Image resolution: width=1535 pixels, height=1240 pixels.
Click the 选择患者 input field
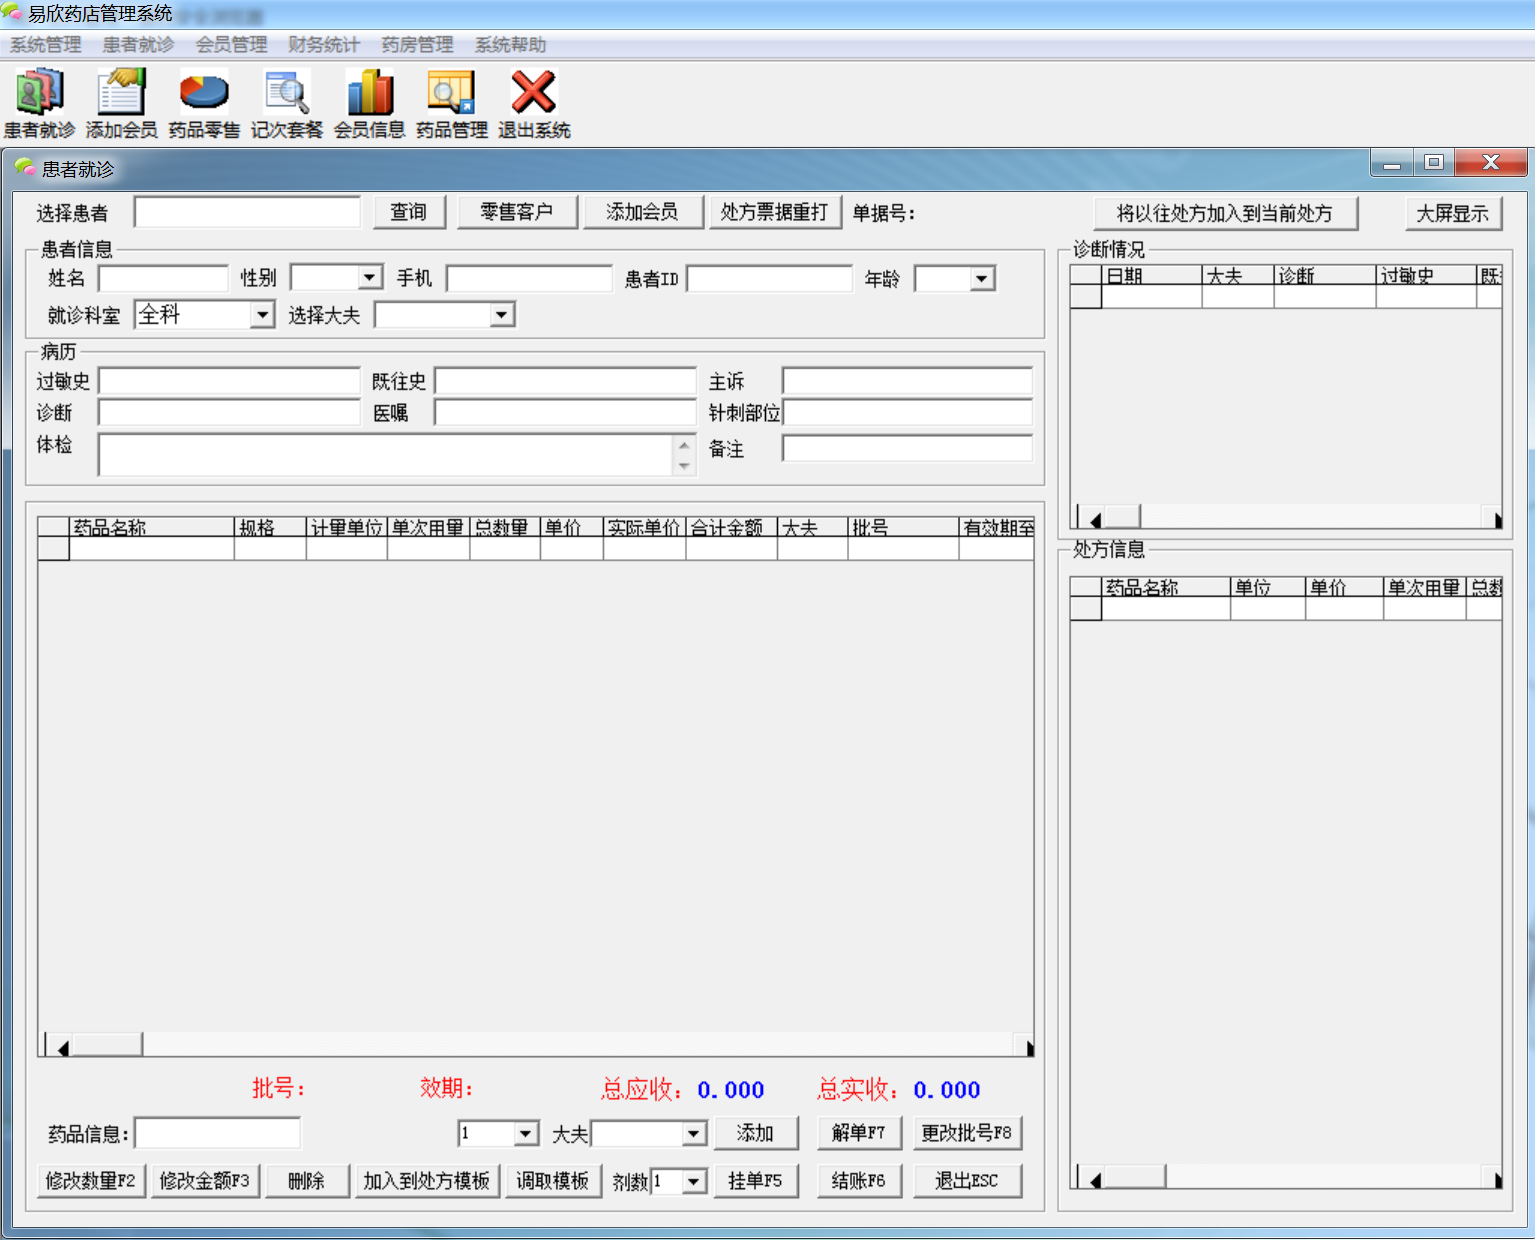pyautogui.click(x=247, y=212)
